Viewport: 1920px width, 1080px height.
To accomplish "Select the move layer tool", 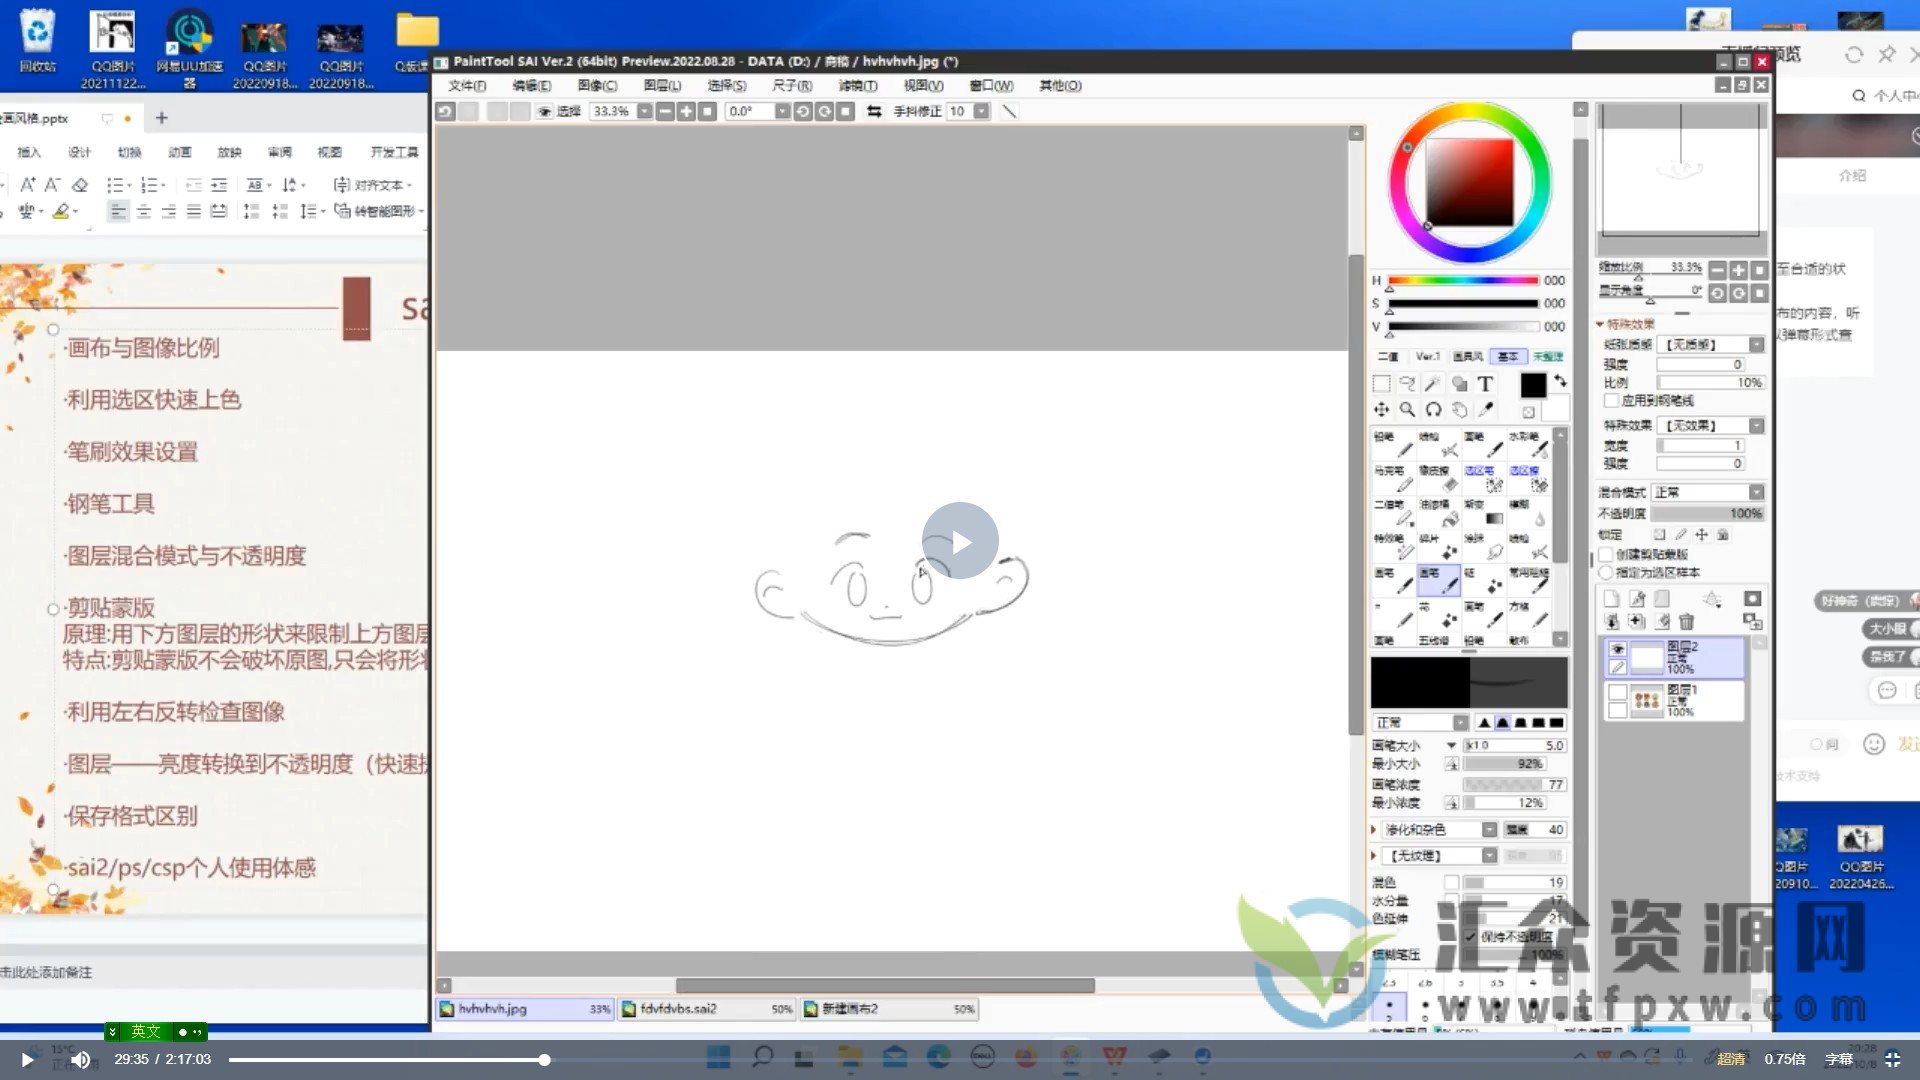I will [1381, 410].
